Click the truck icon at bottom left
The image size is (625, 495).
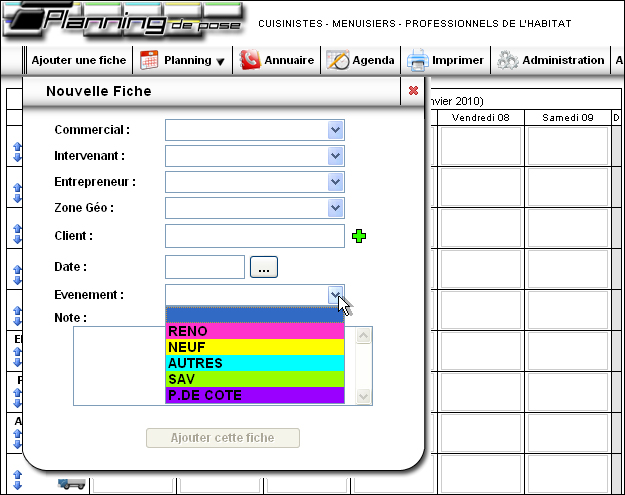click(x=70, y=484)
